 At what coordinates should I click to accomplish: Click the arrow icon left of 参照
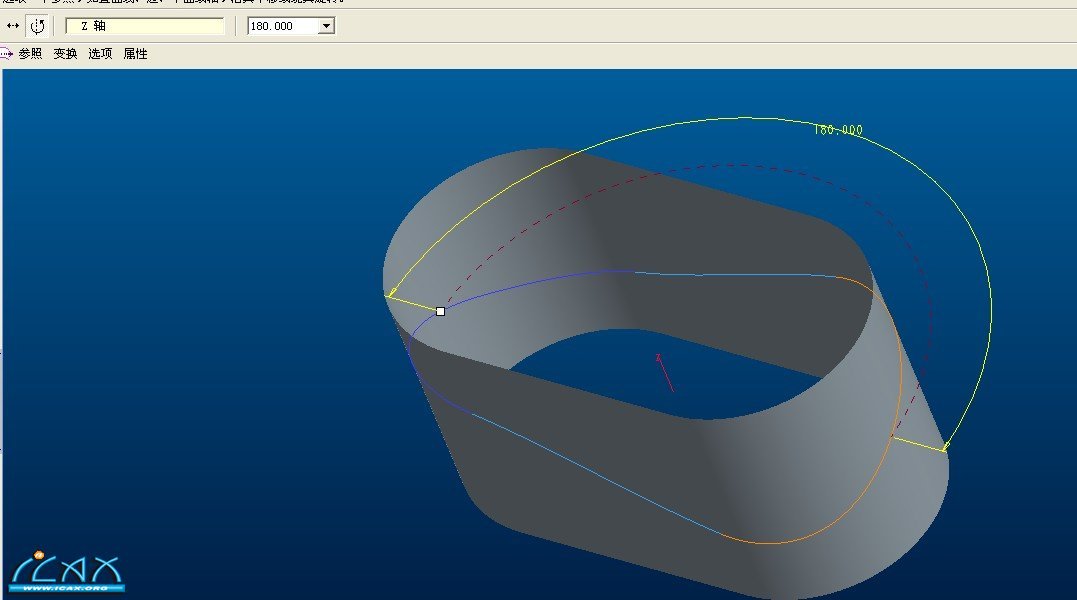6,54
